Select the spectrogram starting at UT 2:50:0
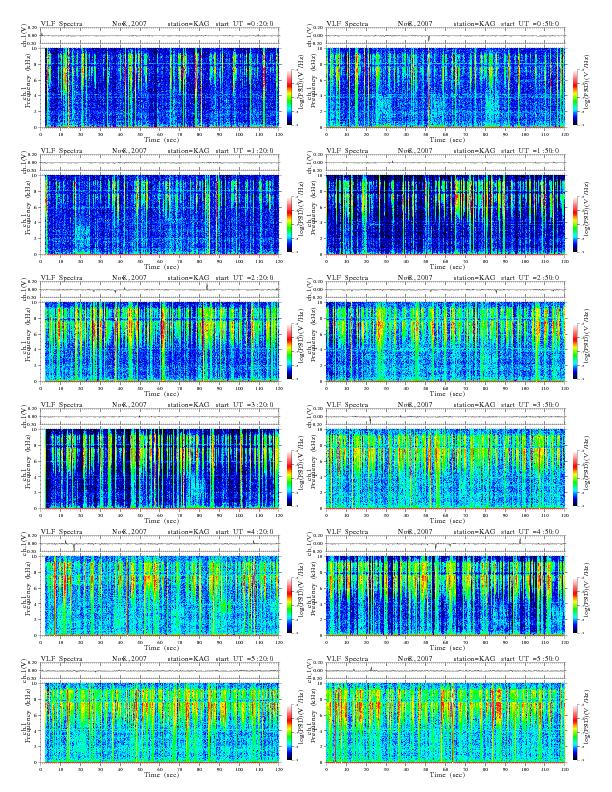 pyautogui.click(x=446, y=341)
